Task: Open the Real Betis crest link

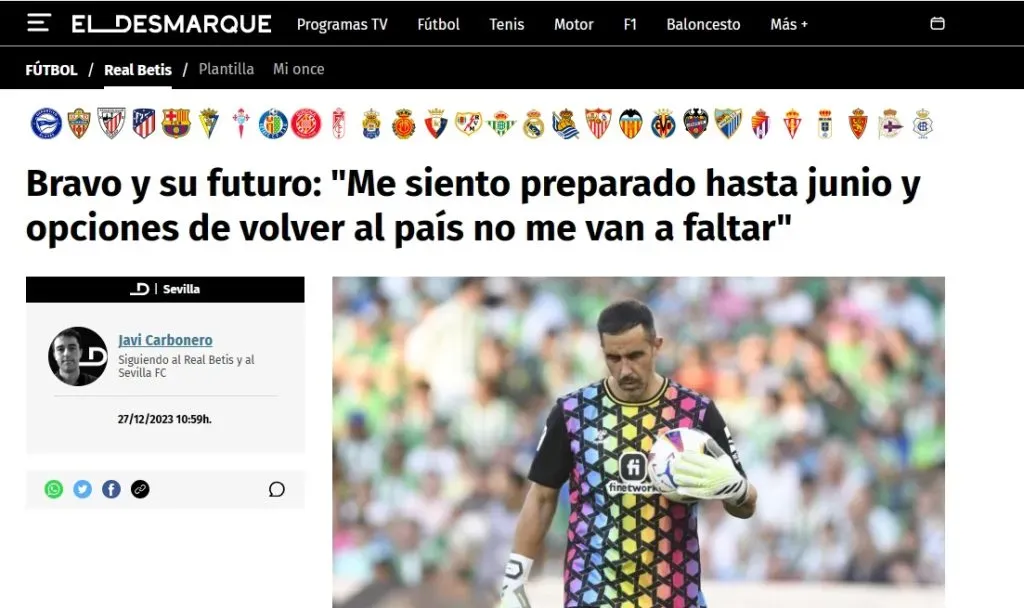Action: (501, 123)
